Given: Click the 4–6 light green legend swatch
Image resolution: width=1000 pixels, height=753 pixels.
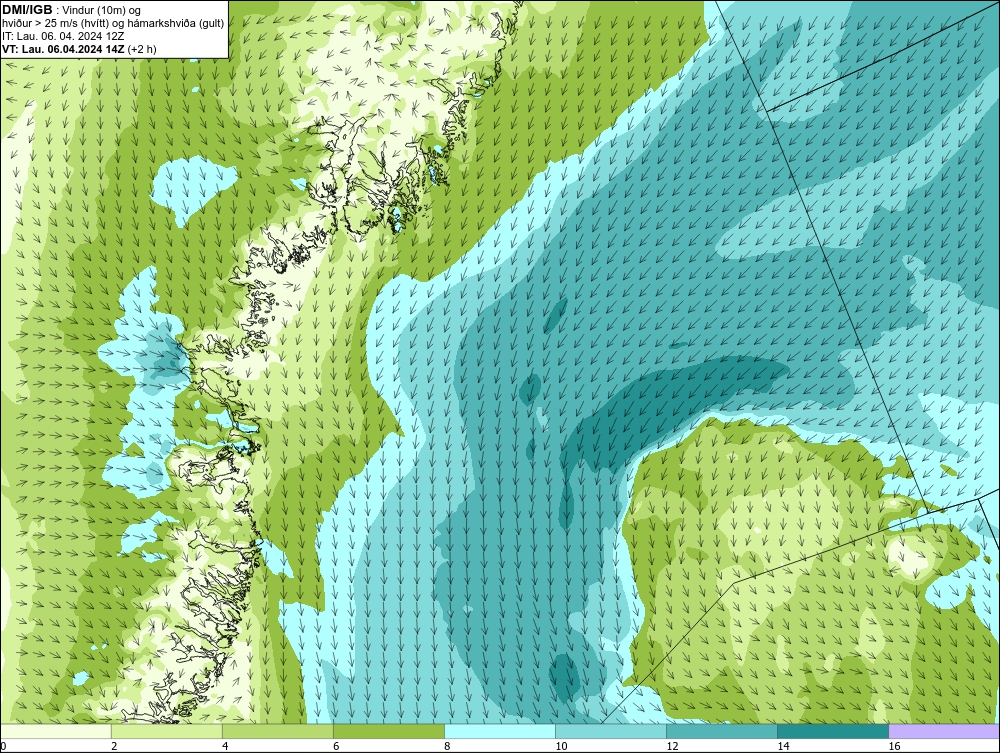Looking at the screenshot, I should [277, 731].
